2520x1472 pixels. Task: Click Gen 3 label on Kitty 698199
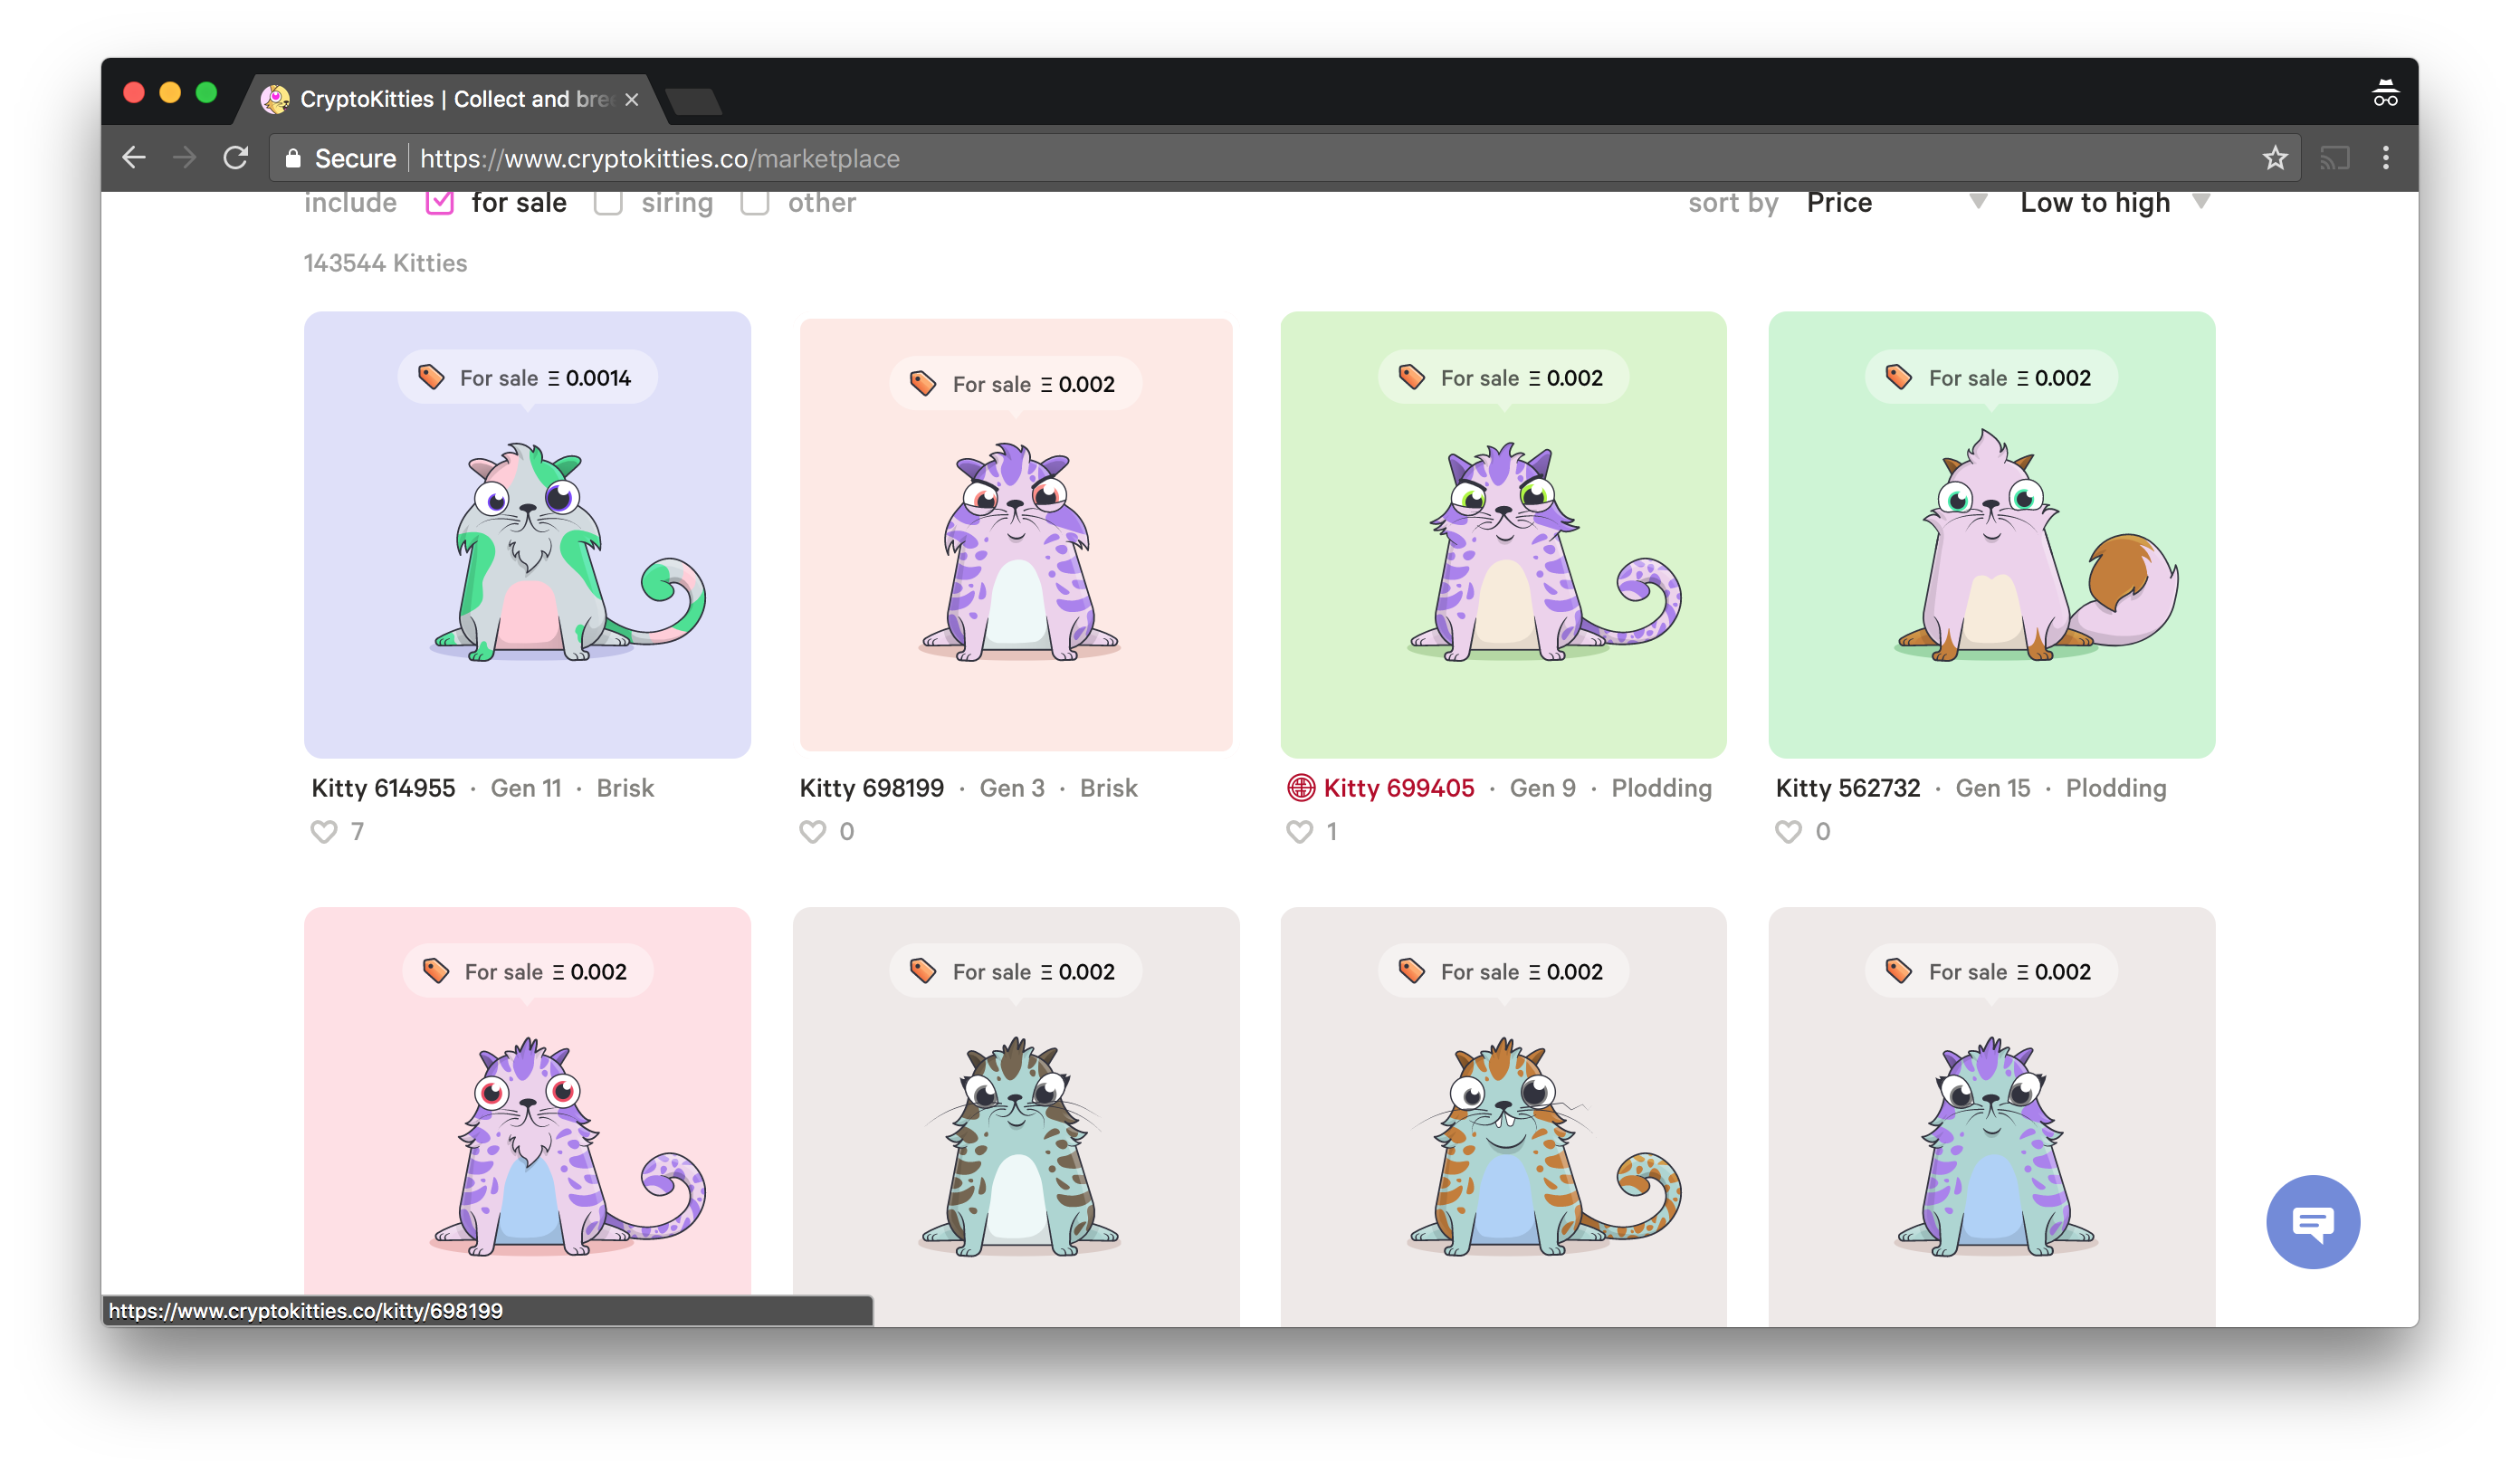[x=1012, y=788]
